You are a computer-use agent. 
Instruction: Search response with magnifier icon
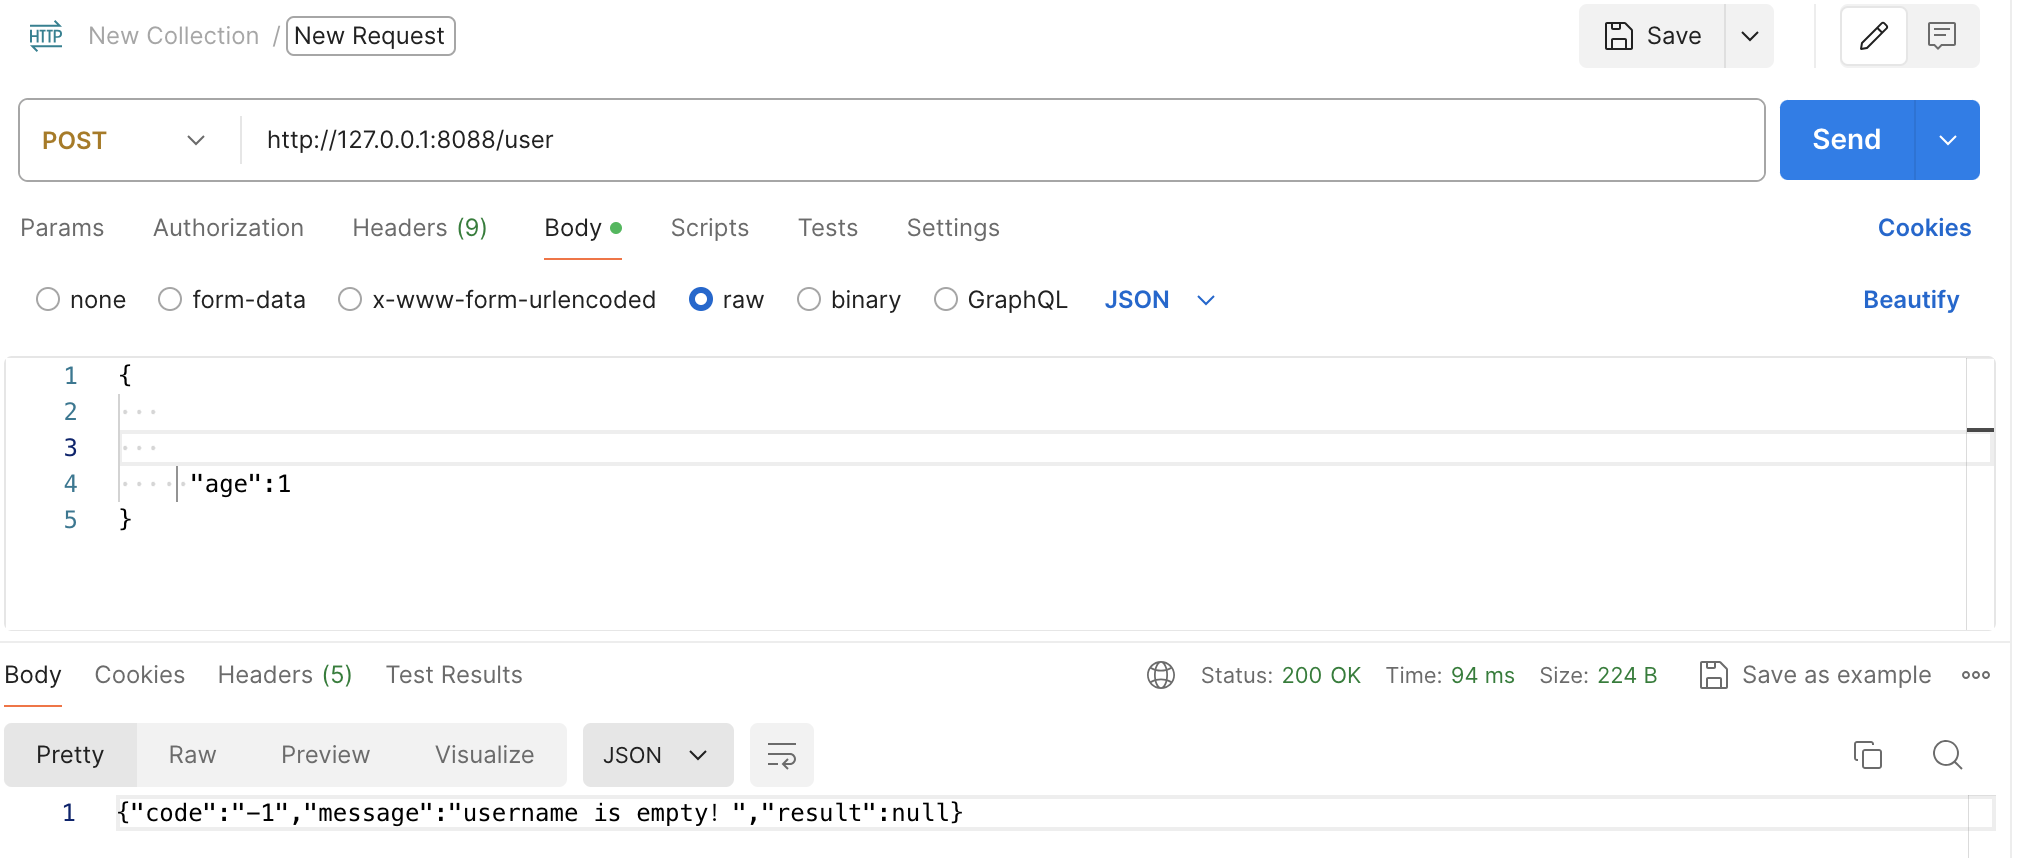[x=1947, y=755]
